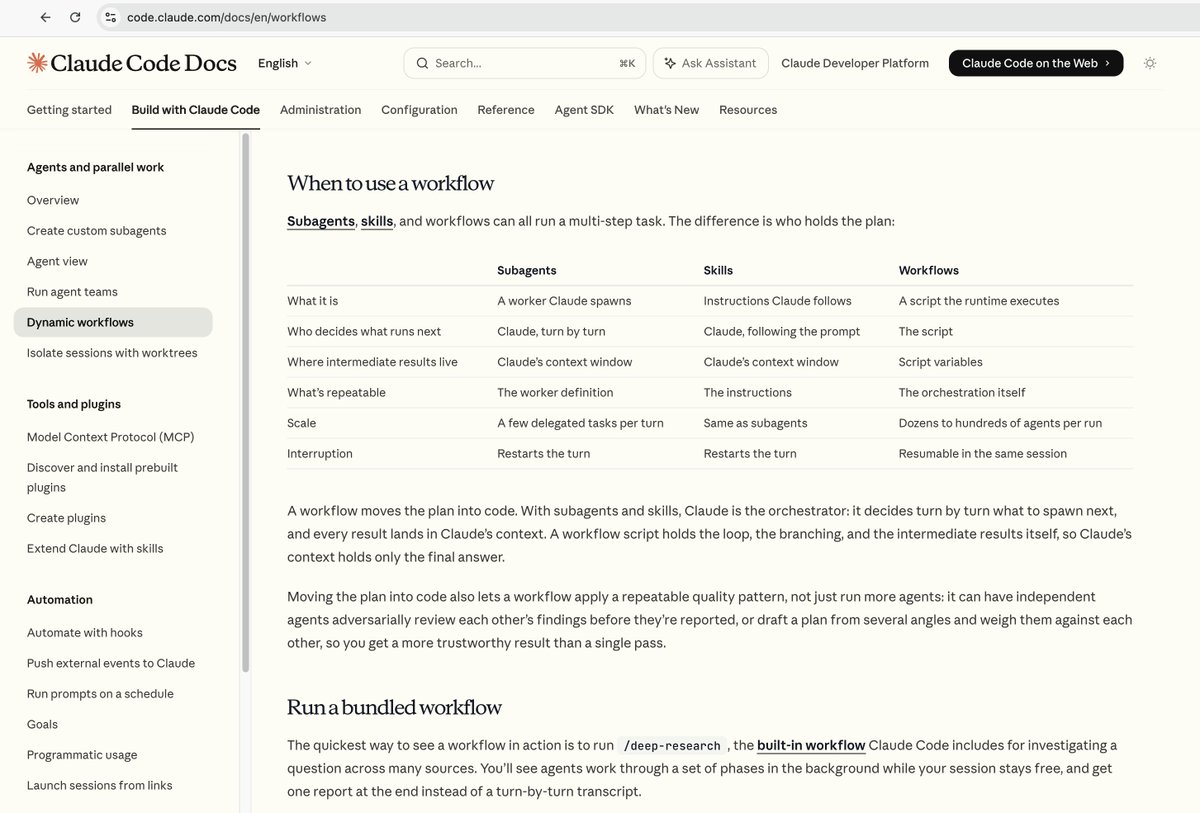Click the Workflows column header
The height and width of the screenshot is (813, 1200).
point(929,270)
